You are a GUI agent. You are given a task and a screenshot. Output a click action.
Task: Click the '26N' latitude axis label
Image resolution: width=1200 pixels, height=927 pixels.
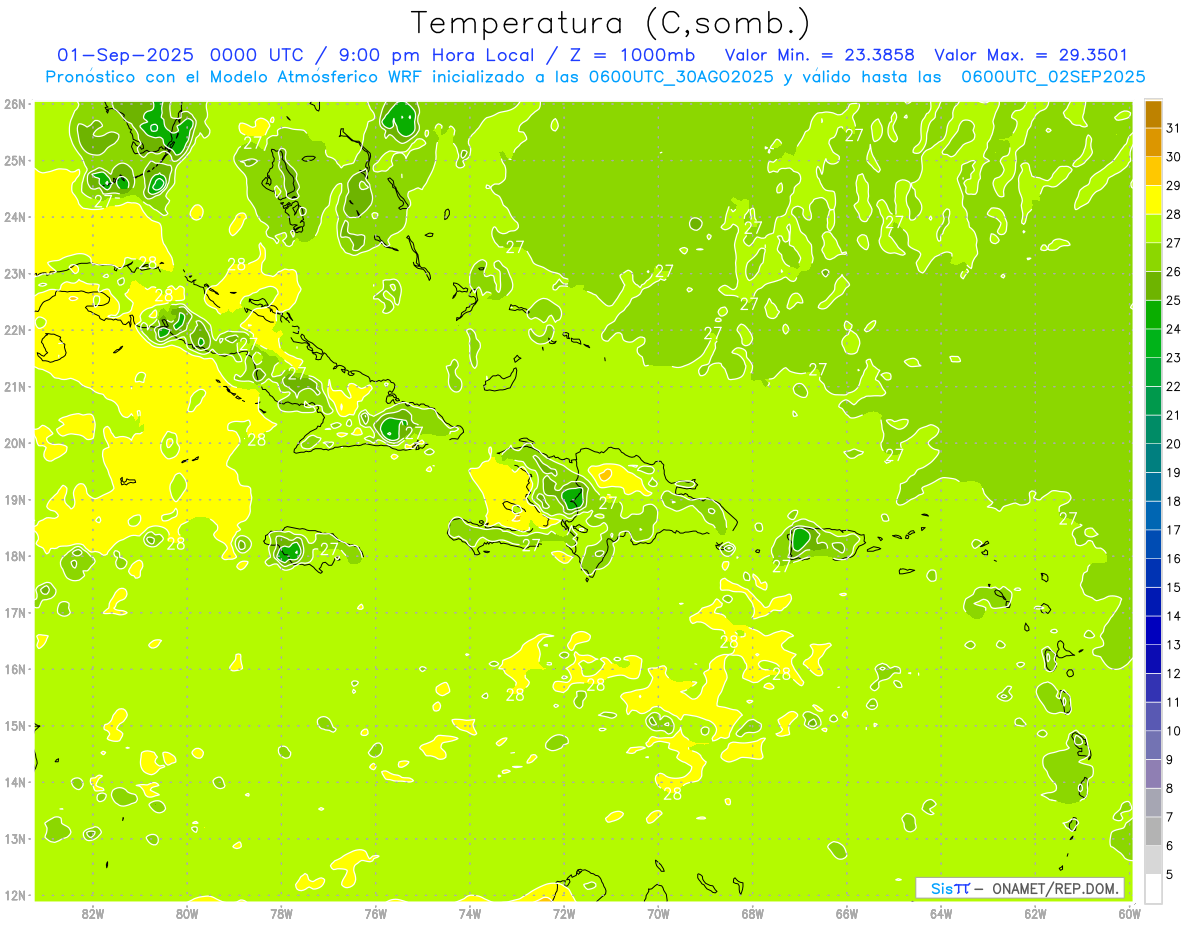coord(14,104)
